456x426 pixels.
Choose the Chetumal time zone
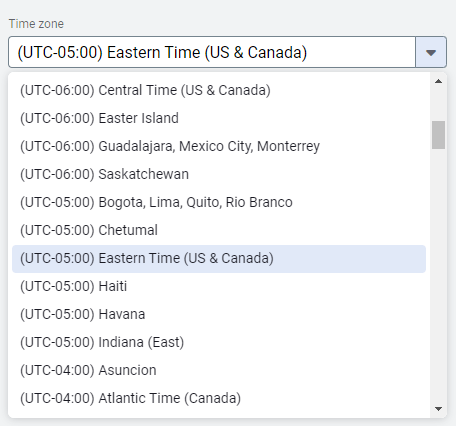click(219, 230)
